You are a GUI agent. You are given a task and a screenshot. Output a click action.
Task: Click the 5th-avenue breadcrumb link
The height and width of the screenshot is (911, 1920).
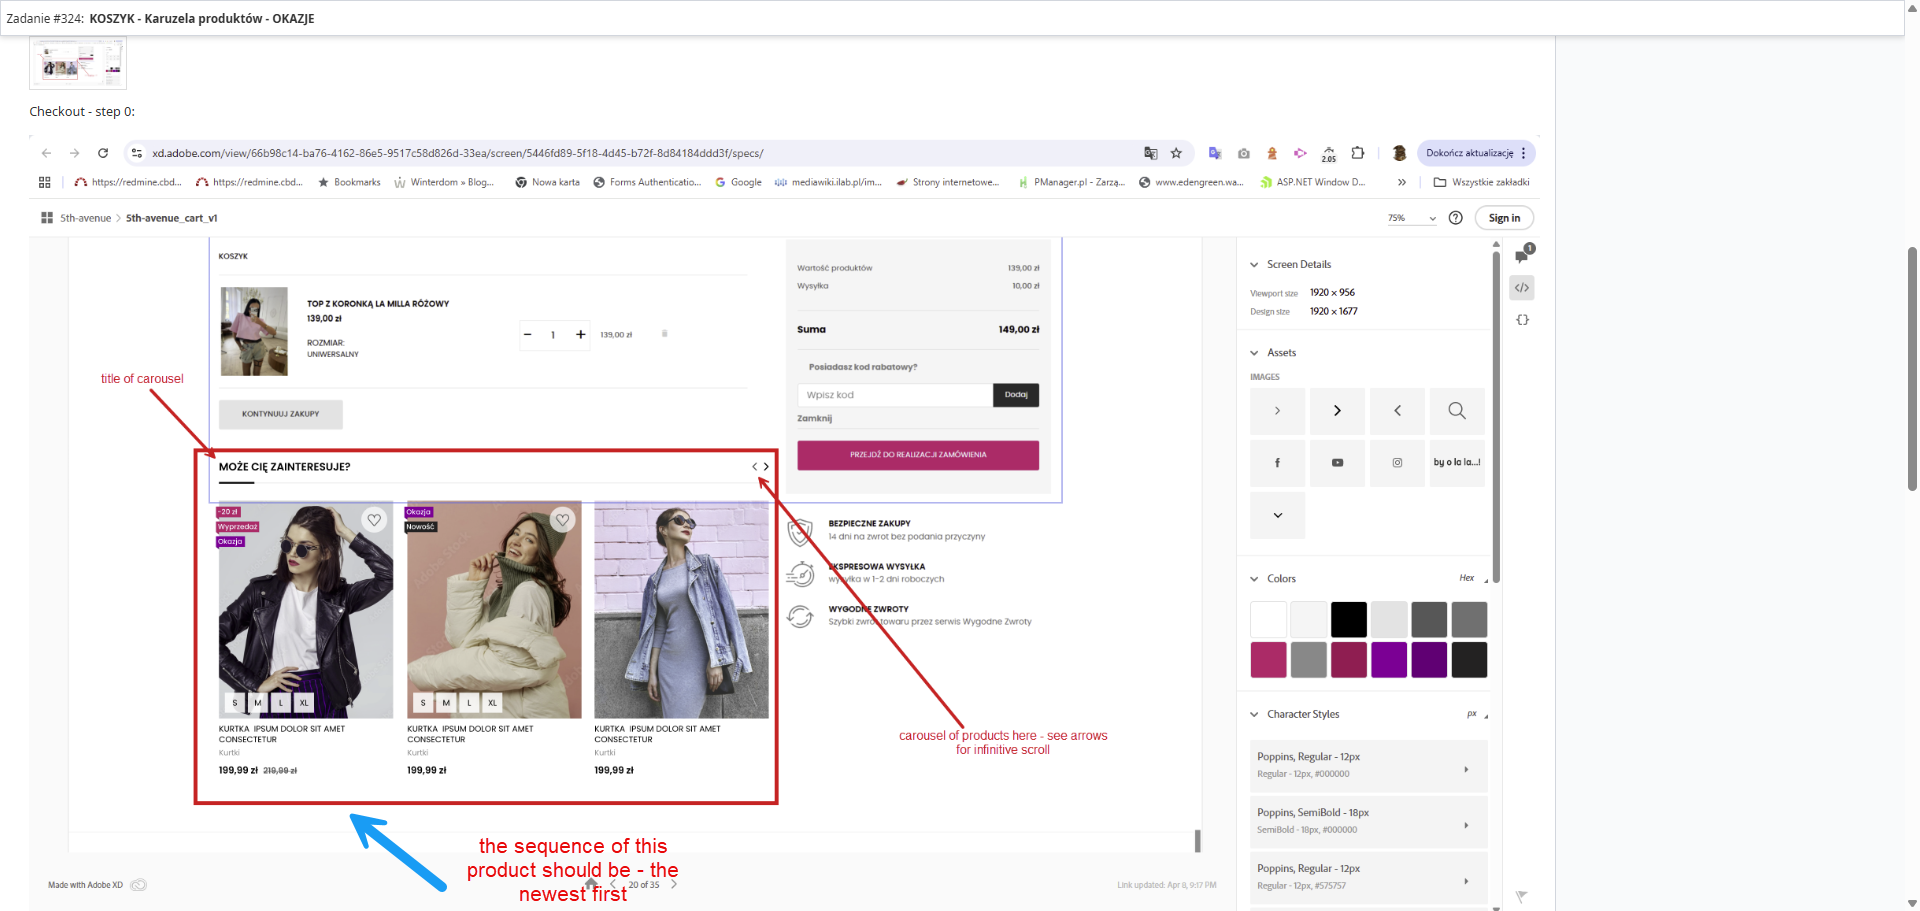pyautogui.click(x=85, y=218)
